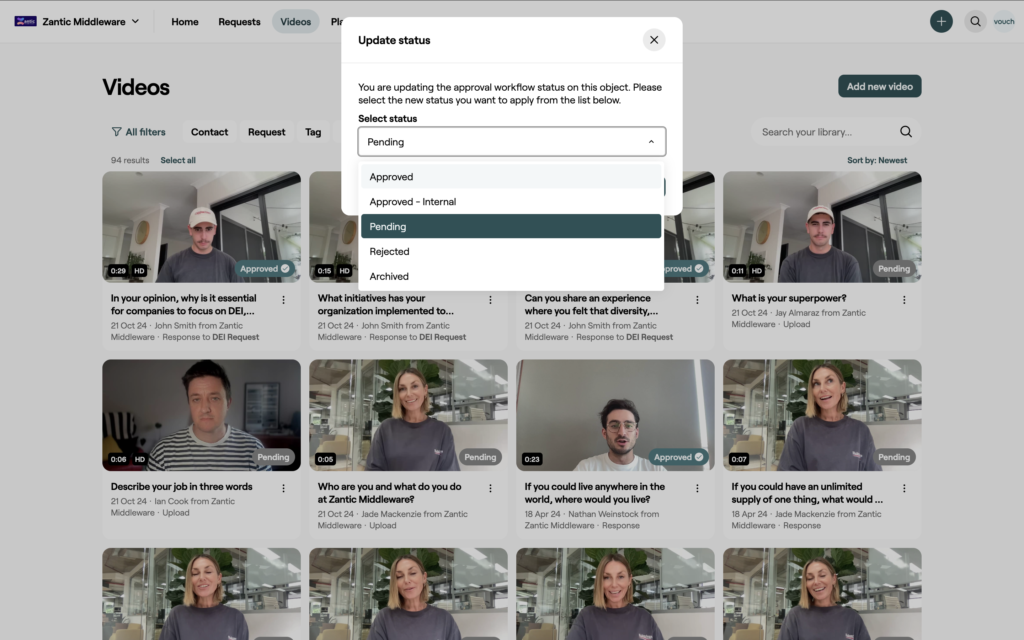The width and height of the screenshot is (1024, 640).
Task: Go to Requests tab
Action: [x=239, y=22]
